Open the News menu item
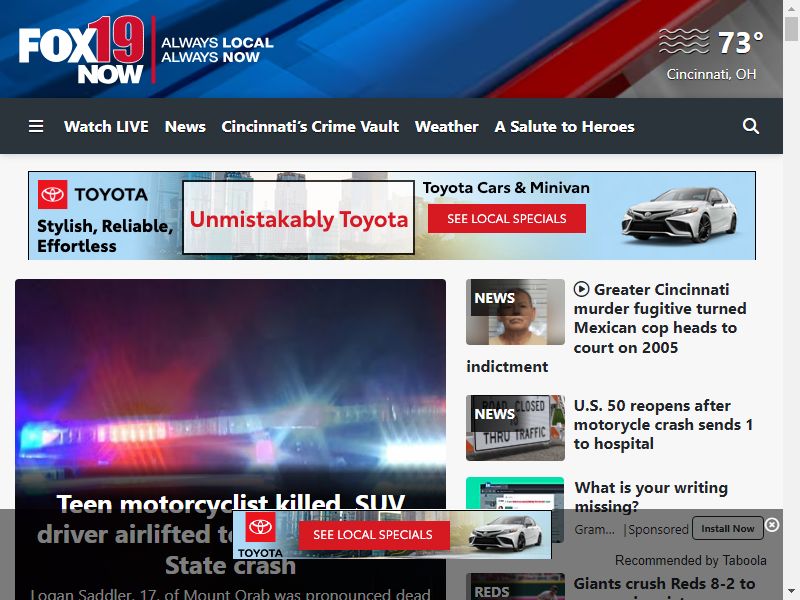This screenshot has width=800, height=600. 185,126
